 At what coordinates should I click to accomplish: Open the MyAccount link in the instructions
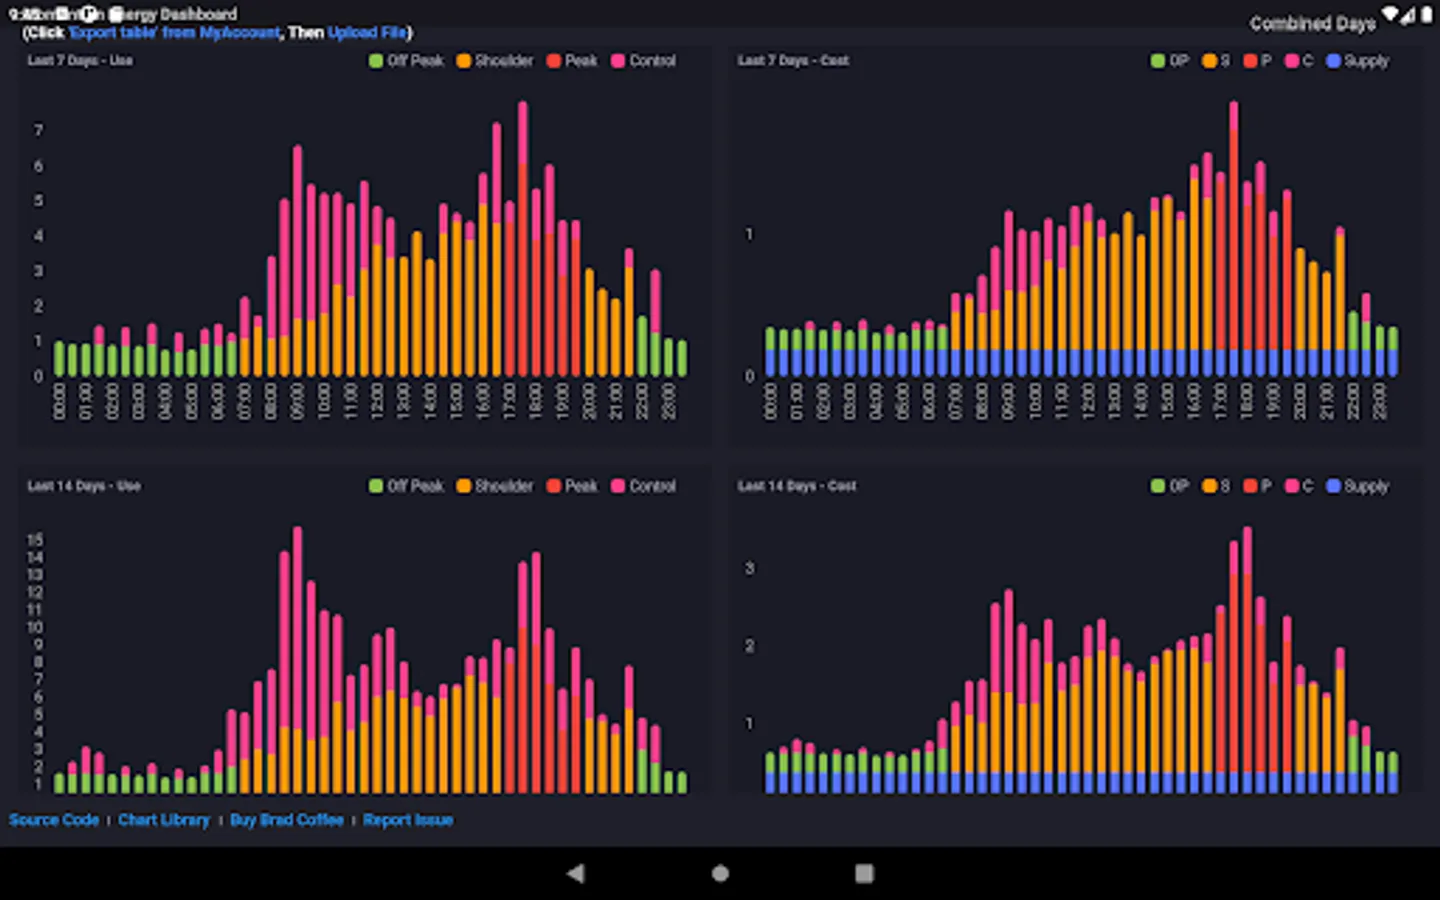click(240, 32)
